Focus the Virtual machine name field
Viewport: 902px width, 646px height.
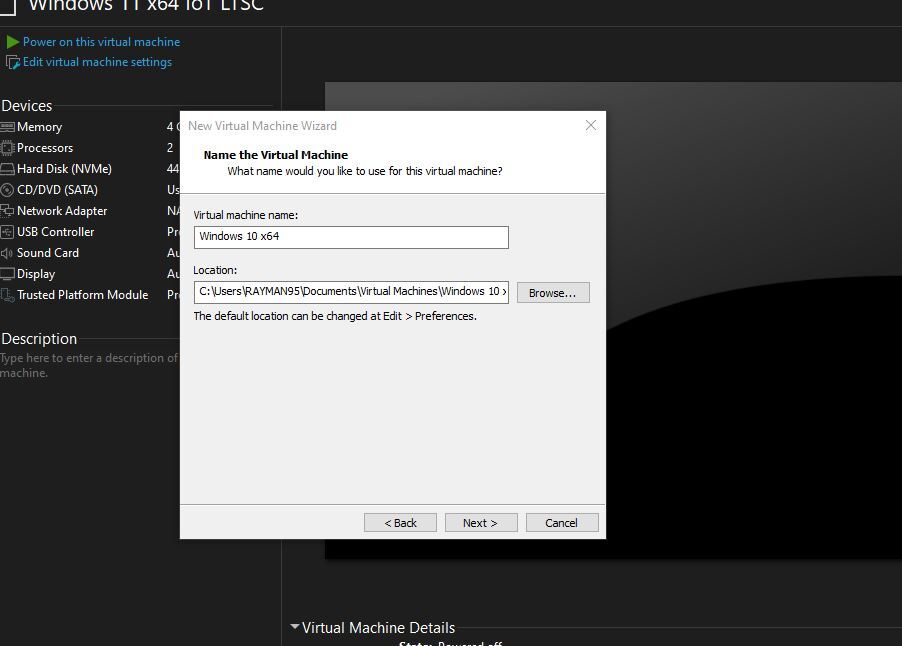351,237
